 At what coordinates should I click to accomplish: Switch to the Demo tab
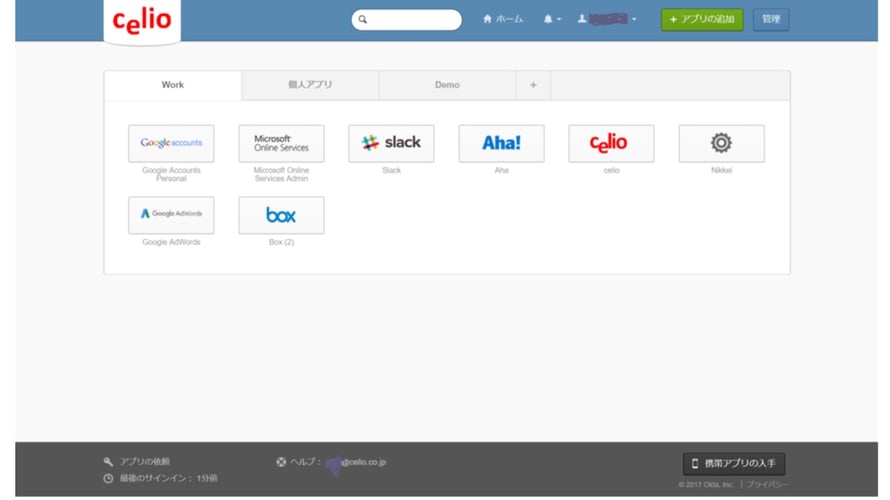tap(447, 85)
